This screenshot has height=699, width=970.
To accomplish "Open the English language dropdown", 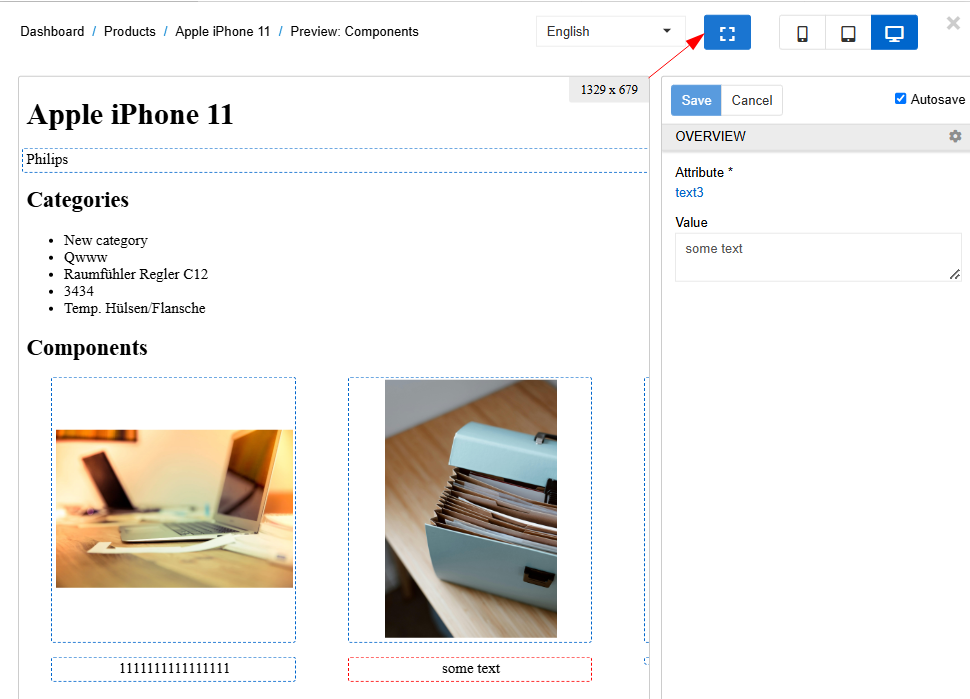I will click(x=610, y=32).
